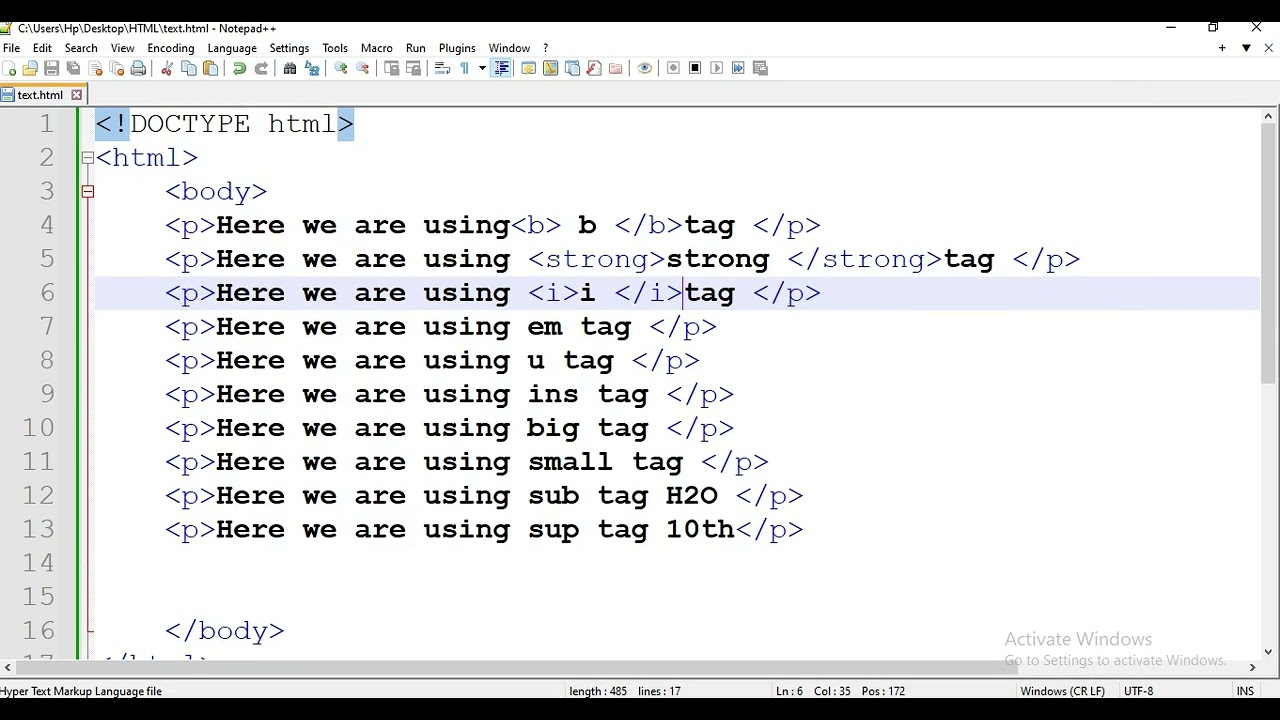Open the Language menu

point(232,48)
